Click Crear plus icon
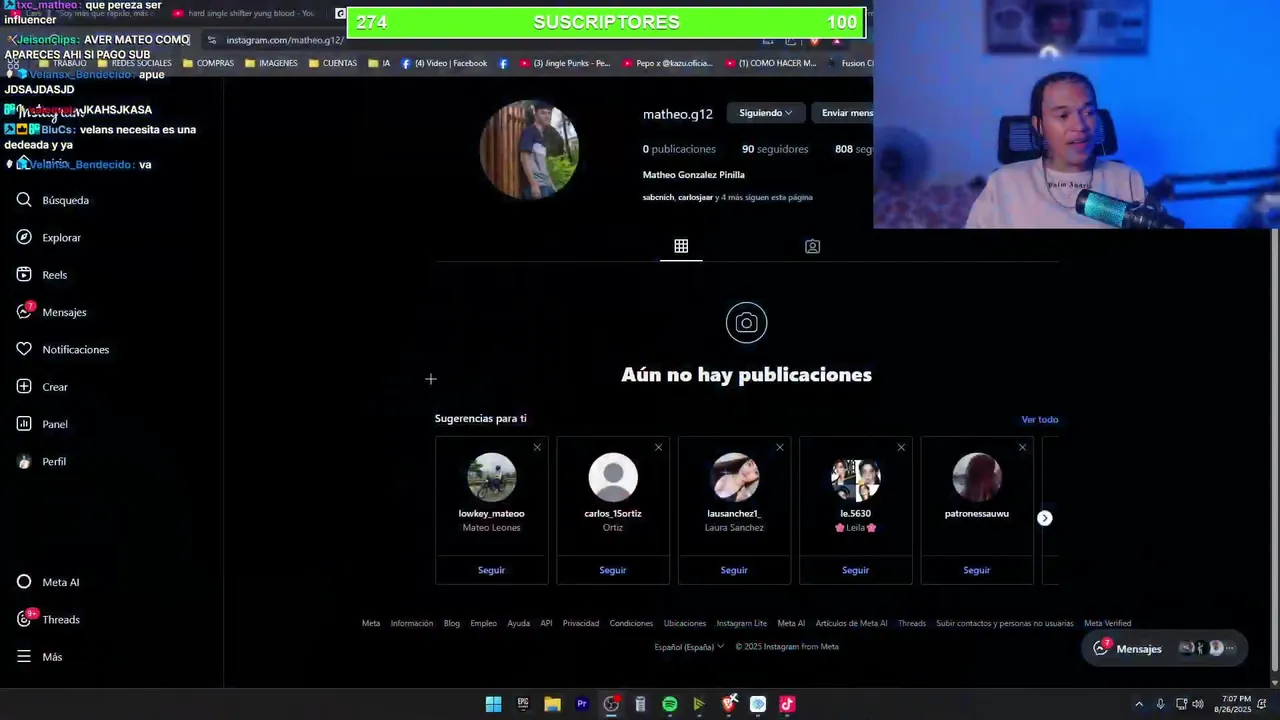Screen dimensions: 1280x720 pos(24,386)
